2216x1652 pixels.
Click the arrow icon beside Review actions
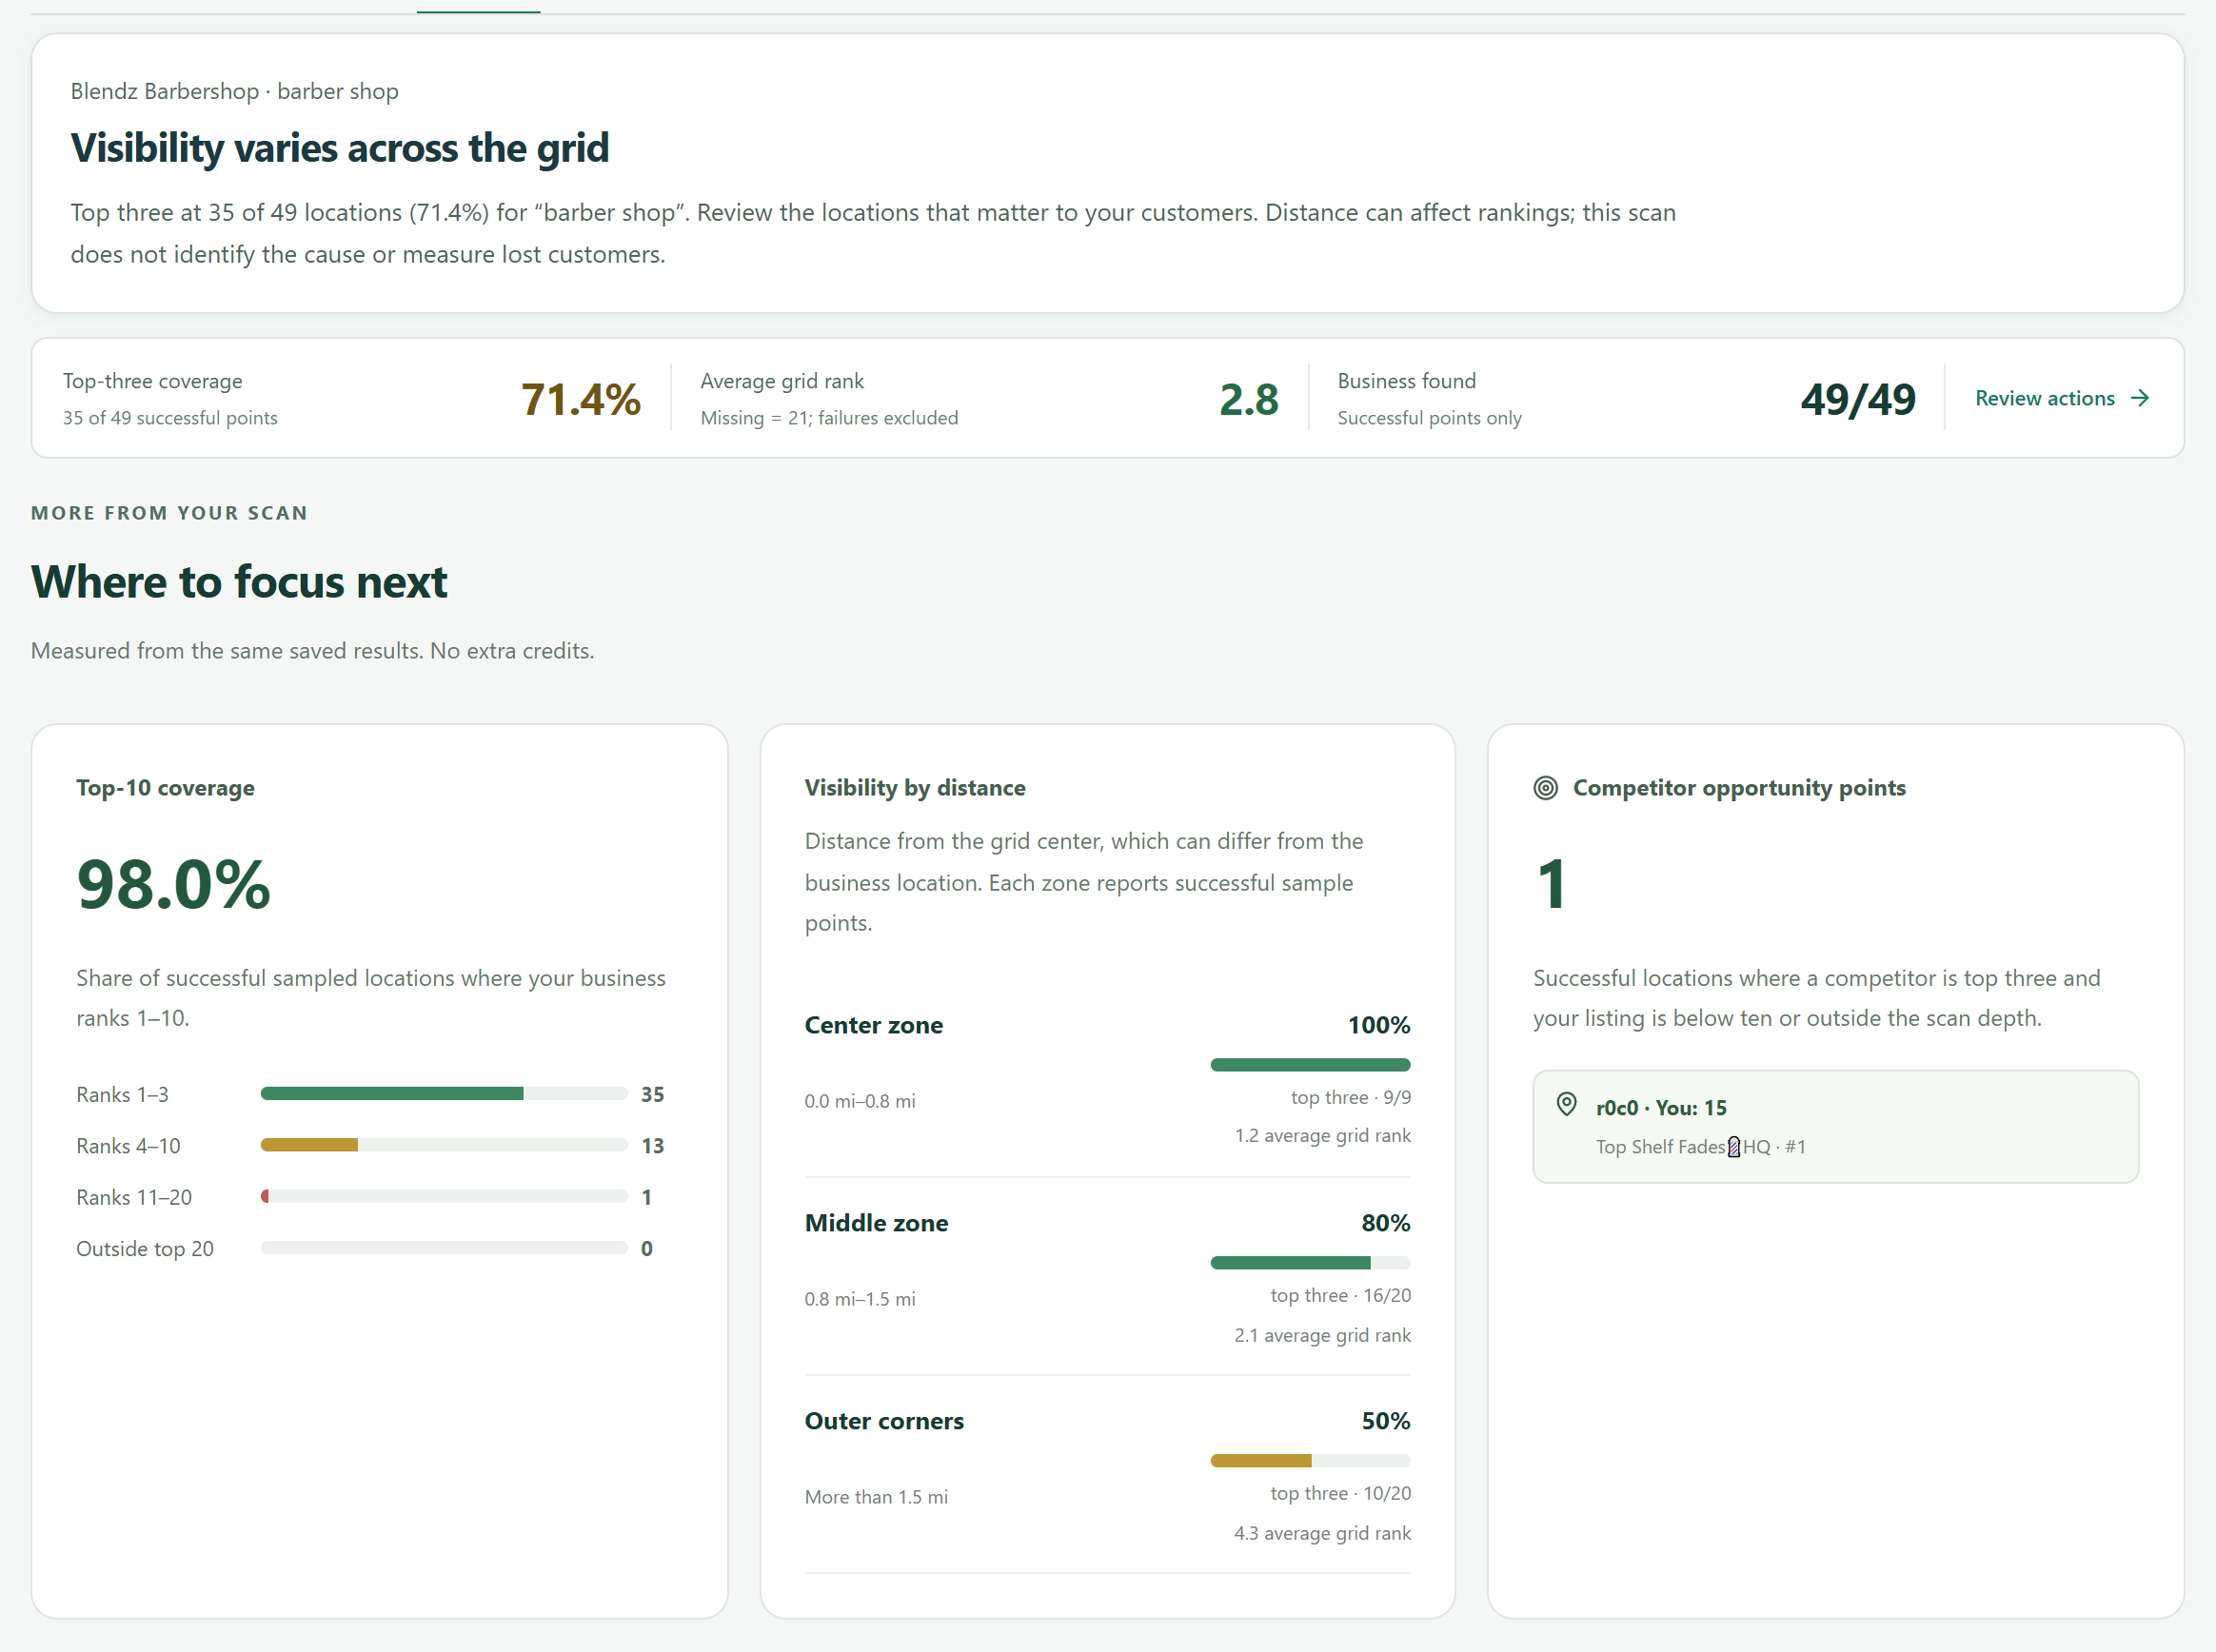tap(2140, 398)
